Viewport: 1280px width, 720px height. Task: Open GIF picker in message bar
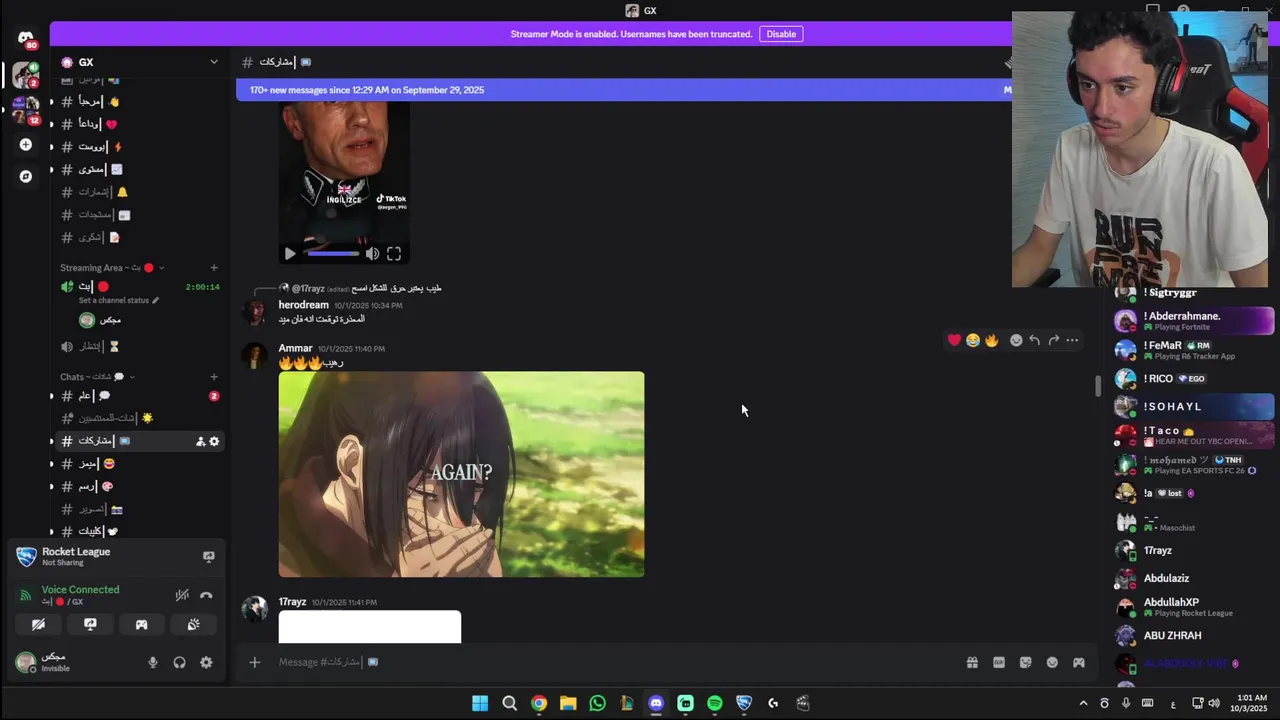pyautogui.click(x=998, y=662)
